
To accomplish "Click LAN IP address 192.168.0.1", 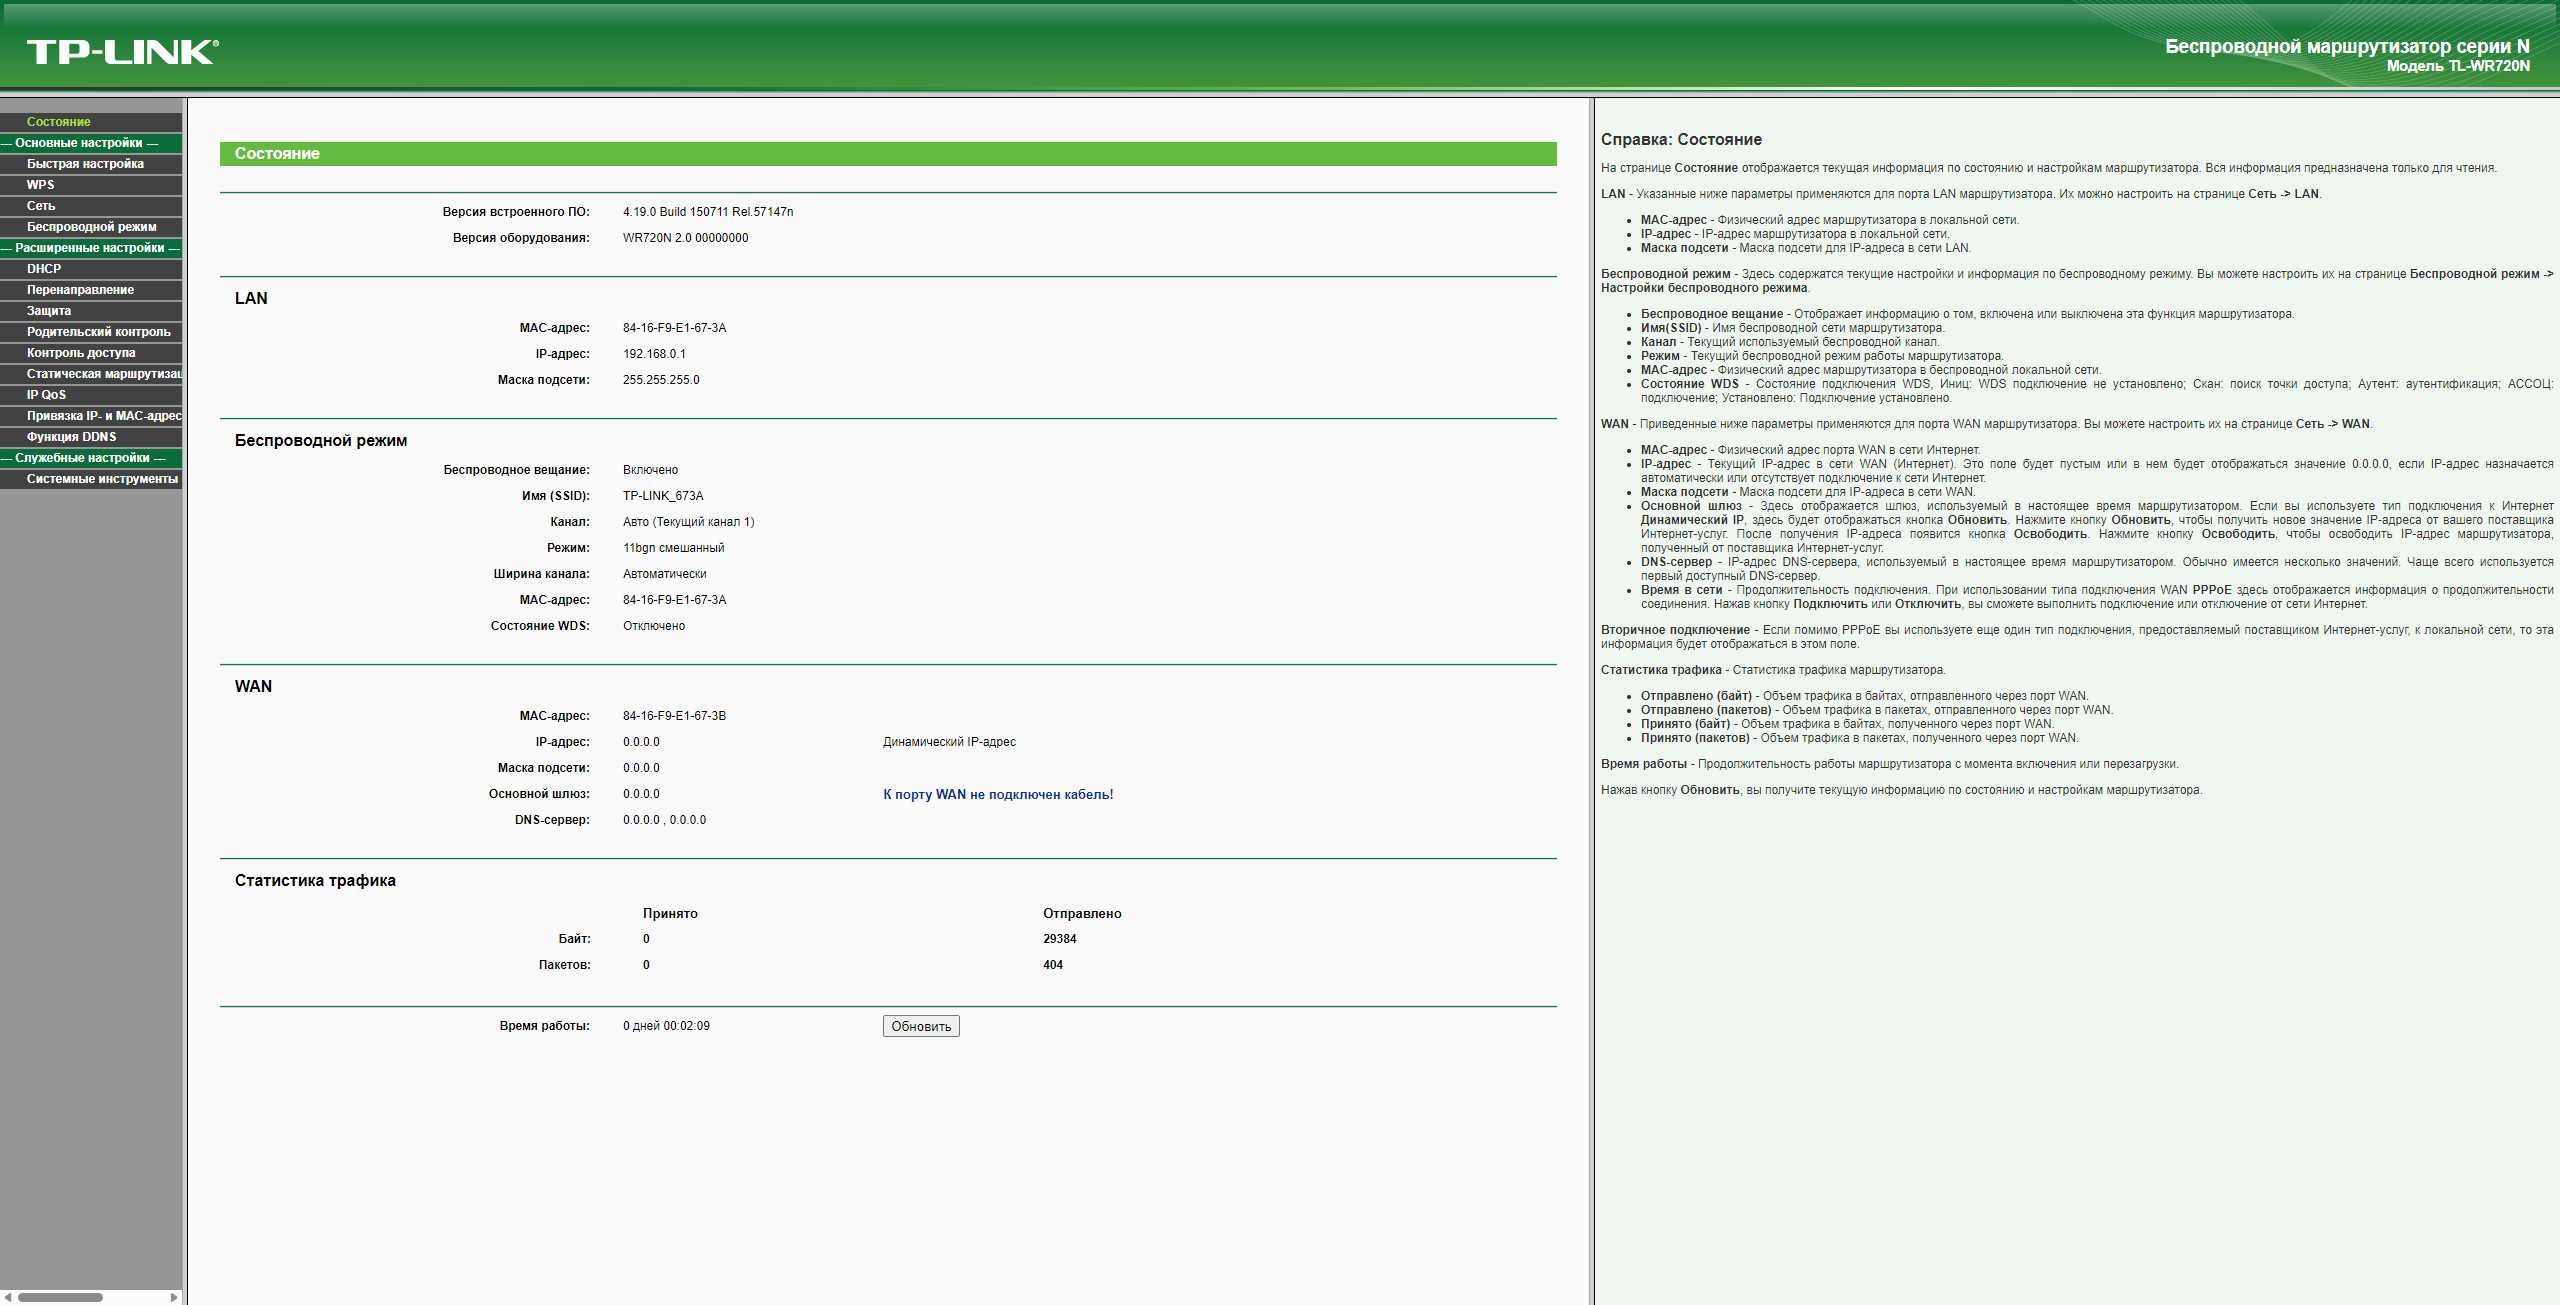I will point(654,354).
